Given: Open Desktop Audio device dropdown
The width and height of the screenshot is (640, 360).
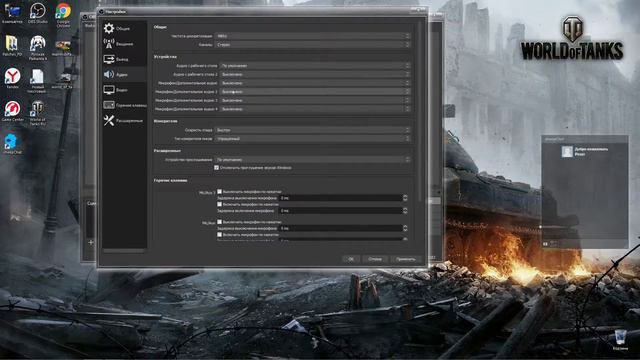Looking at the screenshot, I should [315, 65].
